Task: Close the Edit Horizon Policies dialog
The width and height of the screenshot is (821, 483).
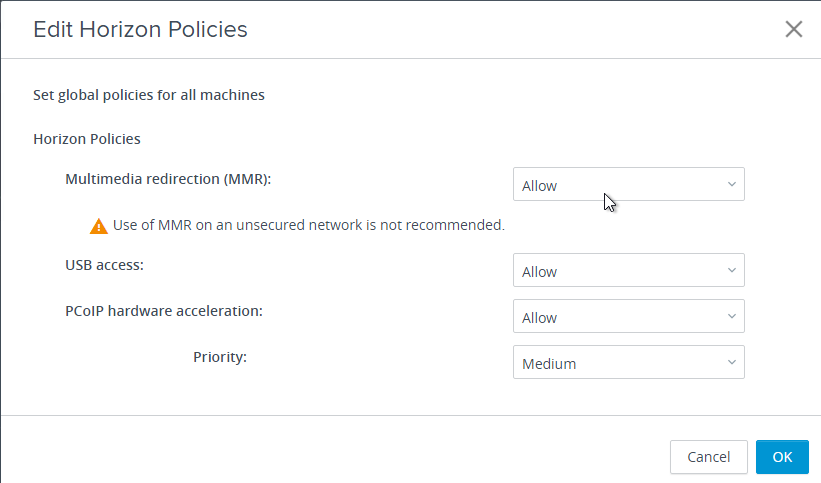Action: [794, 29]
